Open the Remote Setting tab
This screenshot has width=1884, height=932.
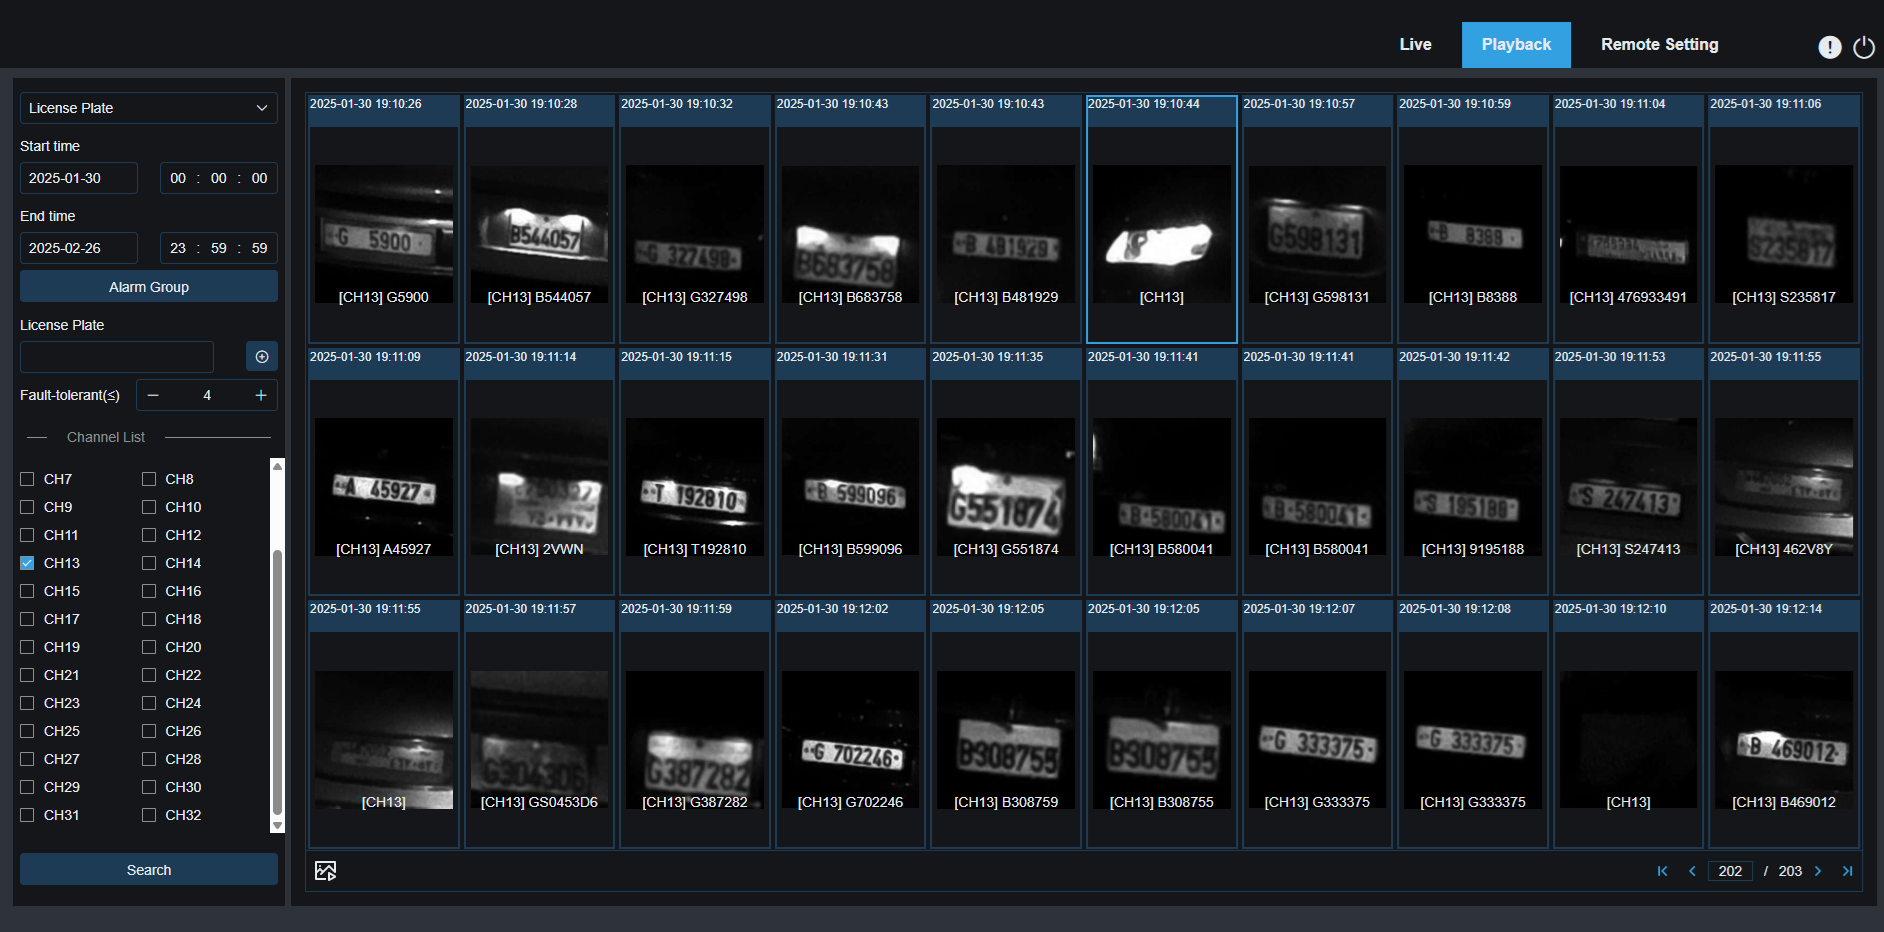[1659, 45]
